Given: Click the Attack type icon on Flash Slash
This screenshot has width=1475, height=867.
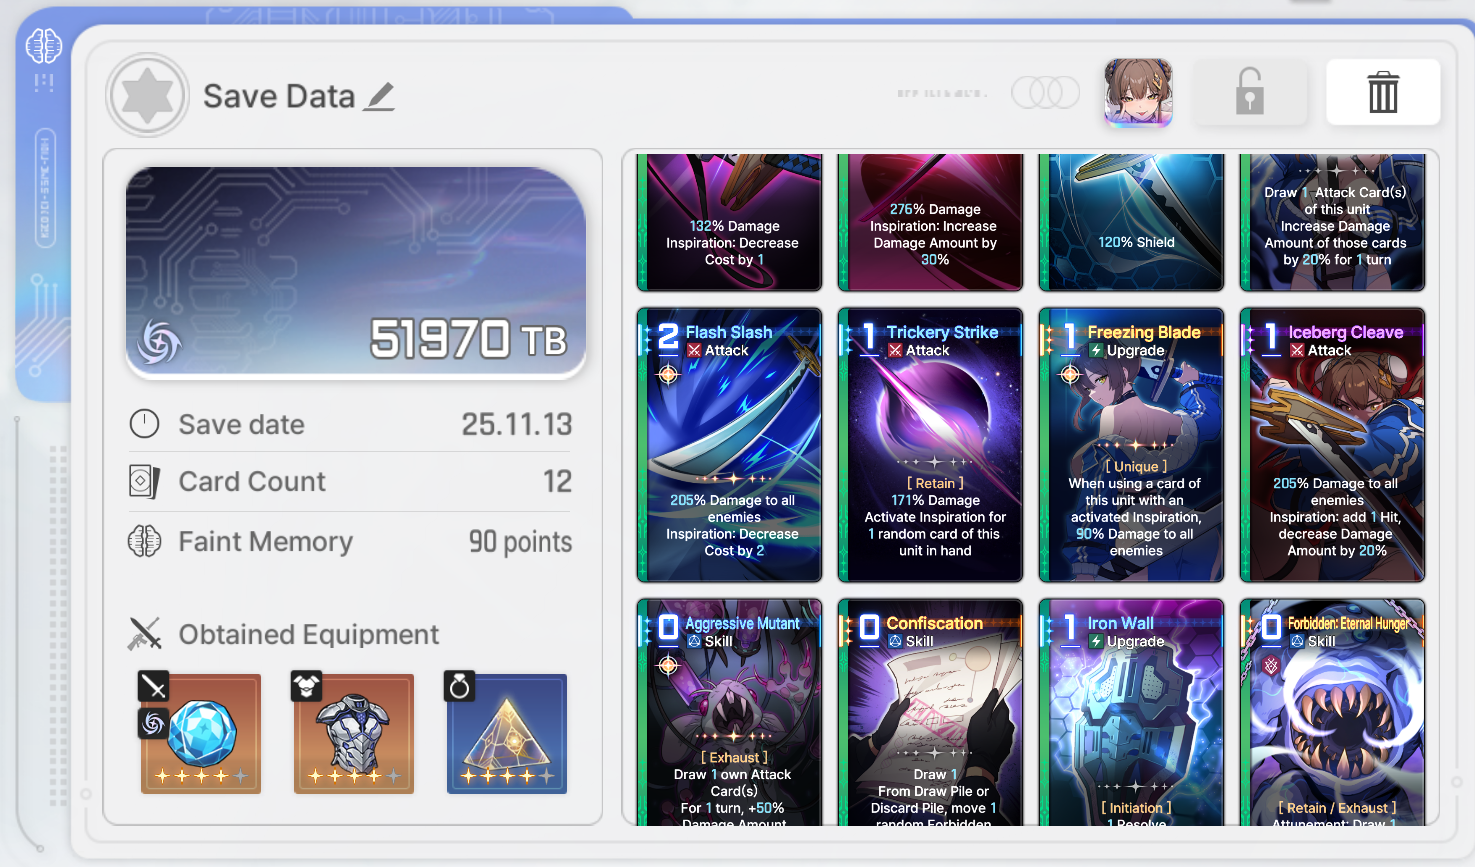Looking at the screenshot, I should tap(694, 351).
